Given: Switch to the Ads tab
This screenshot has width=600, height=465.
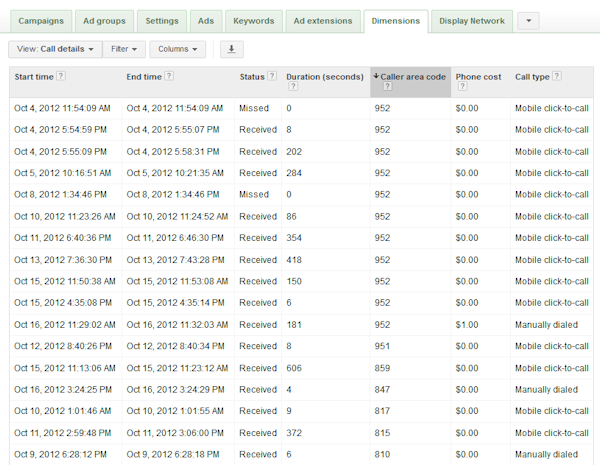Looking at the screenshot, I should click(x=206, y=21).
